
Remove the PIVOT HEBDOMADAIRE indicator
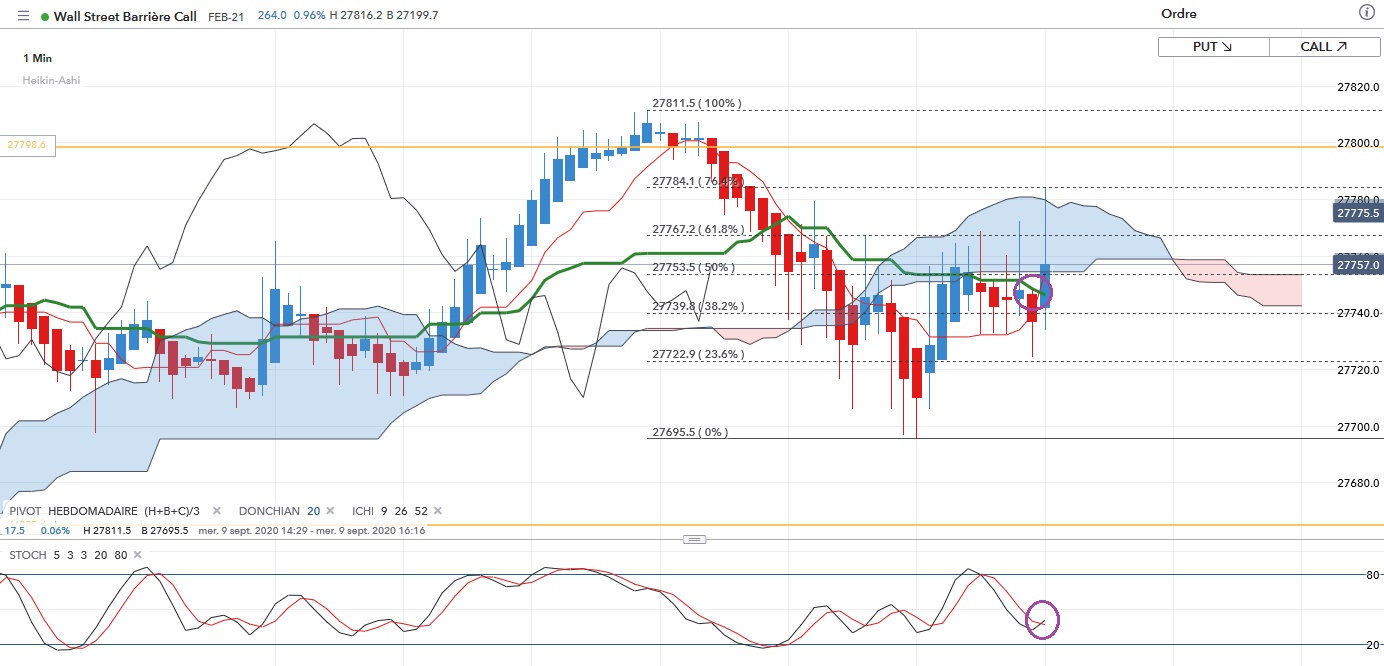click(217, 511)
